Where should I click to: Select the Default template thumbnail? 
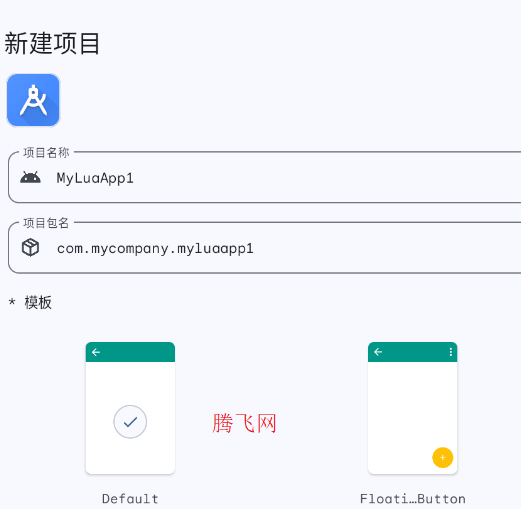(x=130, y=408)
